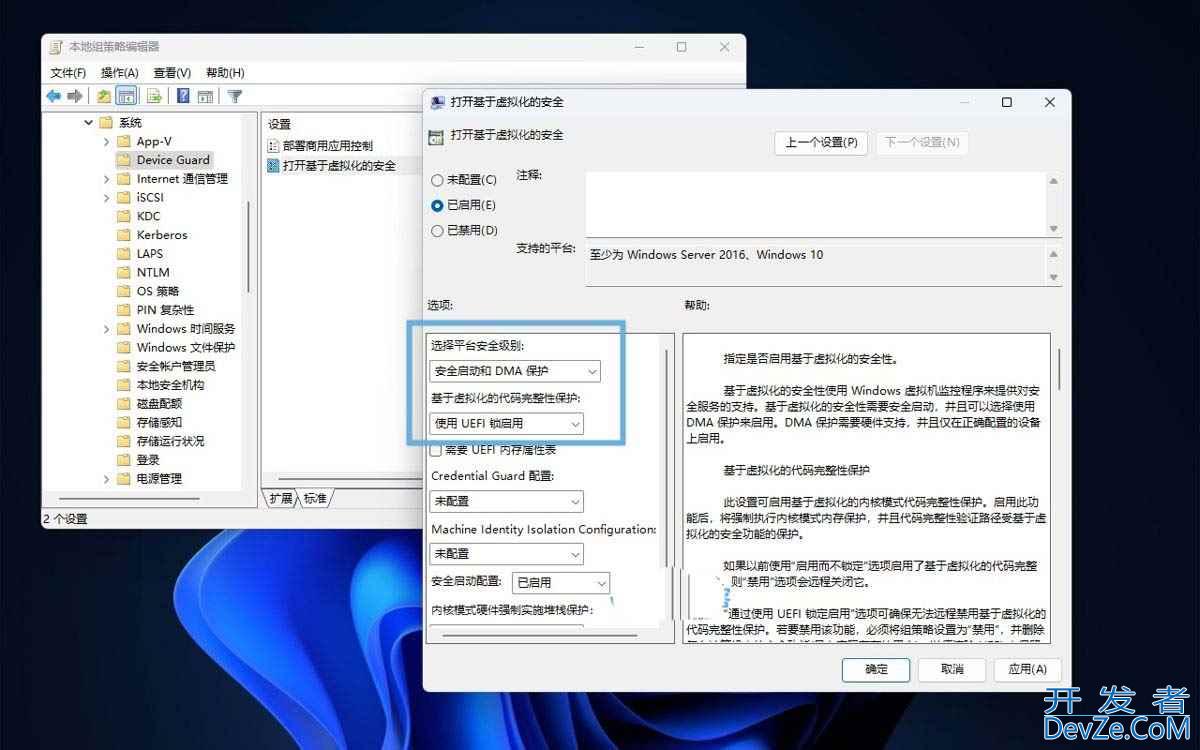
Task: Click the status bar text 2 个设置
Action: point(65,519)
